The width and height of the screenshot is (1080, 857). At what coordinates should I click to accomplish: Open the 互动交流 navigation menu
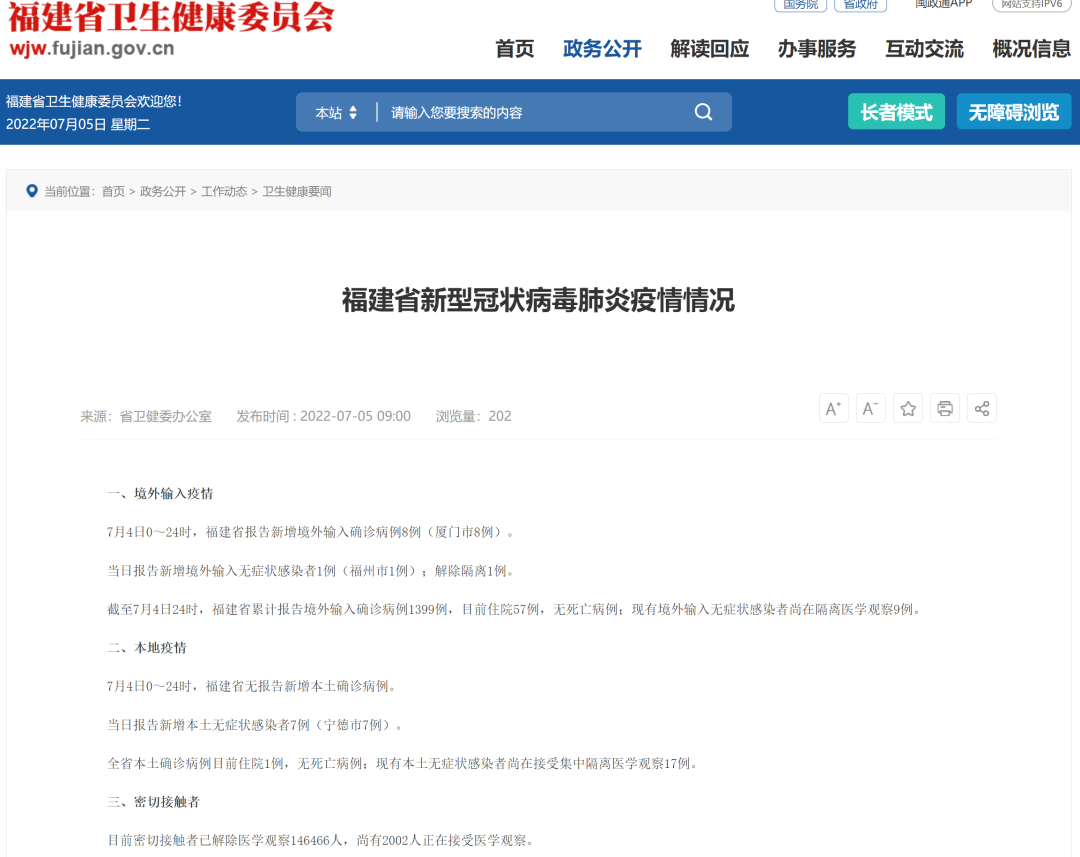coord(924,49)
